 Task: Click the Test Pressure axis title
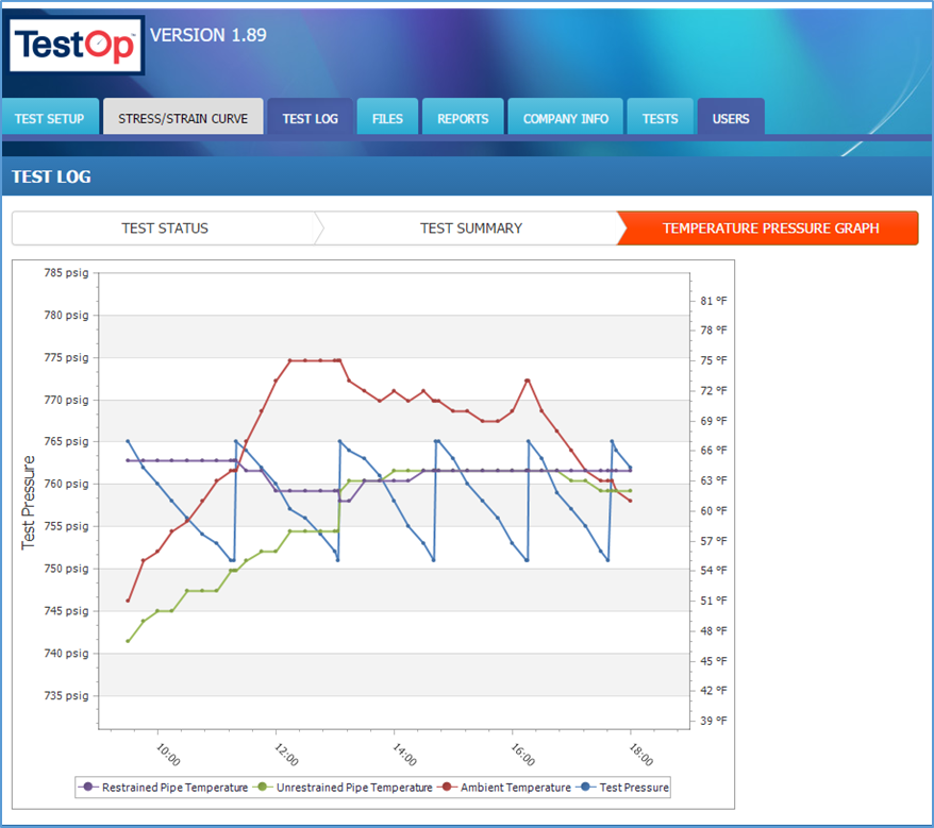[29, 502]
